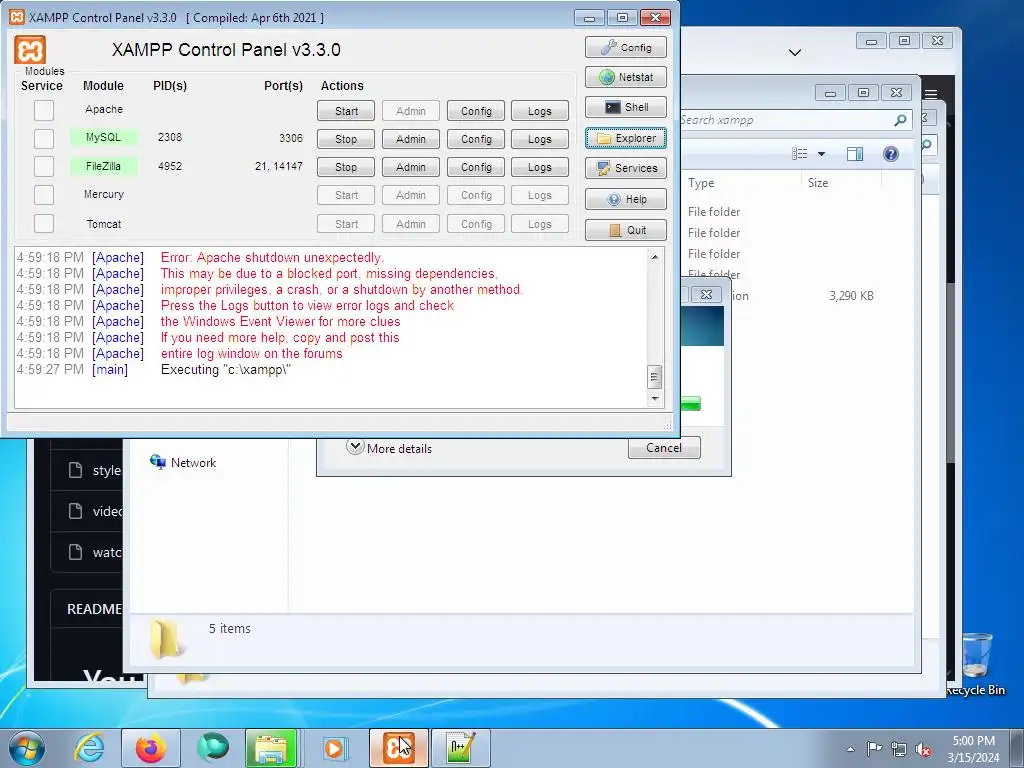Open Explorer help question mark icon
The image size is (1024, 768).
tap(891, 153)
